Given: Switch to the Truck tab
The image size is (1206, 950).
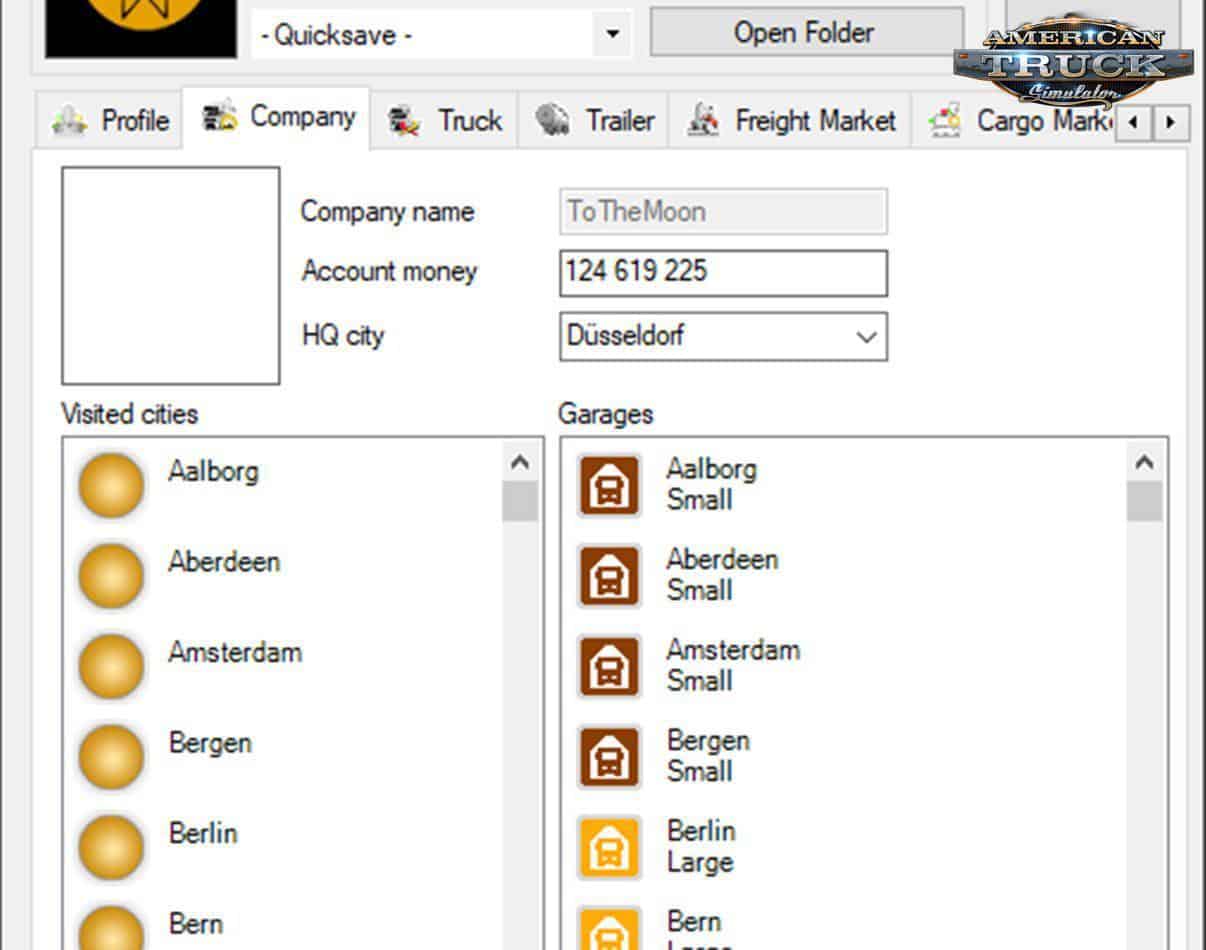Looking at the screenshot, I should pos(445,121).
